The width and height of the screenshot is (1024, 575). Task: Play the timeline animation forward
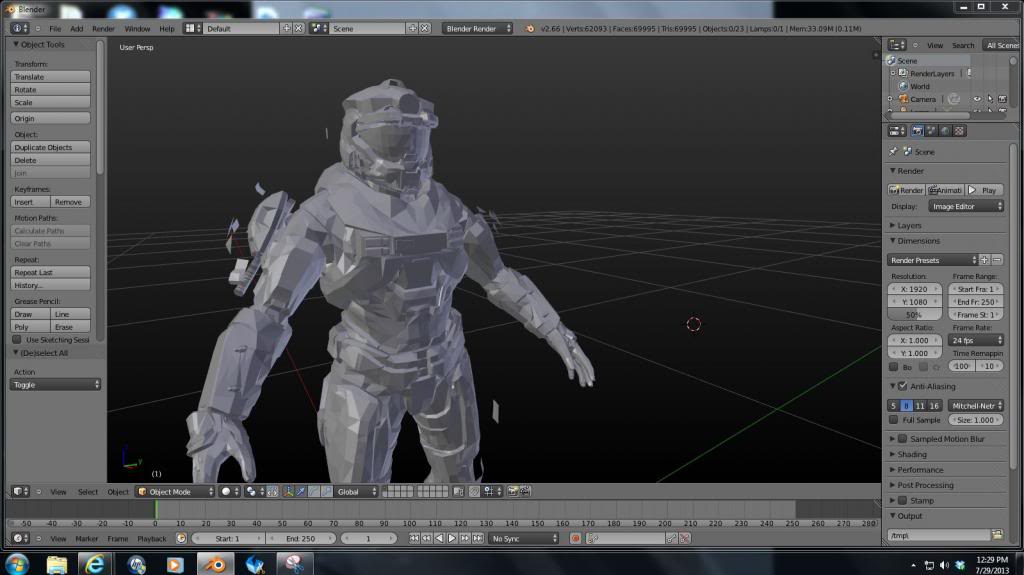[452, 538]
